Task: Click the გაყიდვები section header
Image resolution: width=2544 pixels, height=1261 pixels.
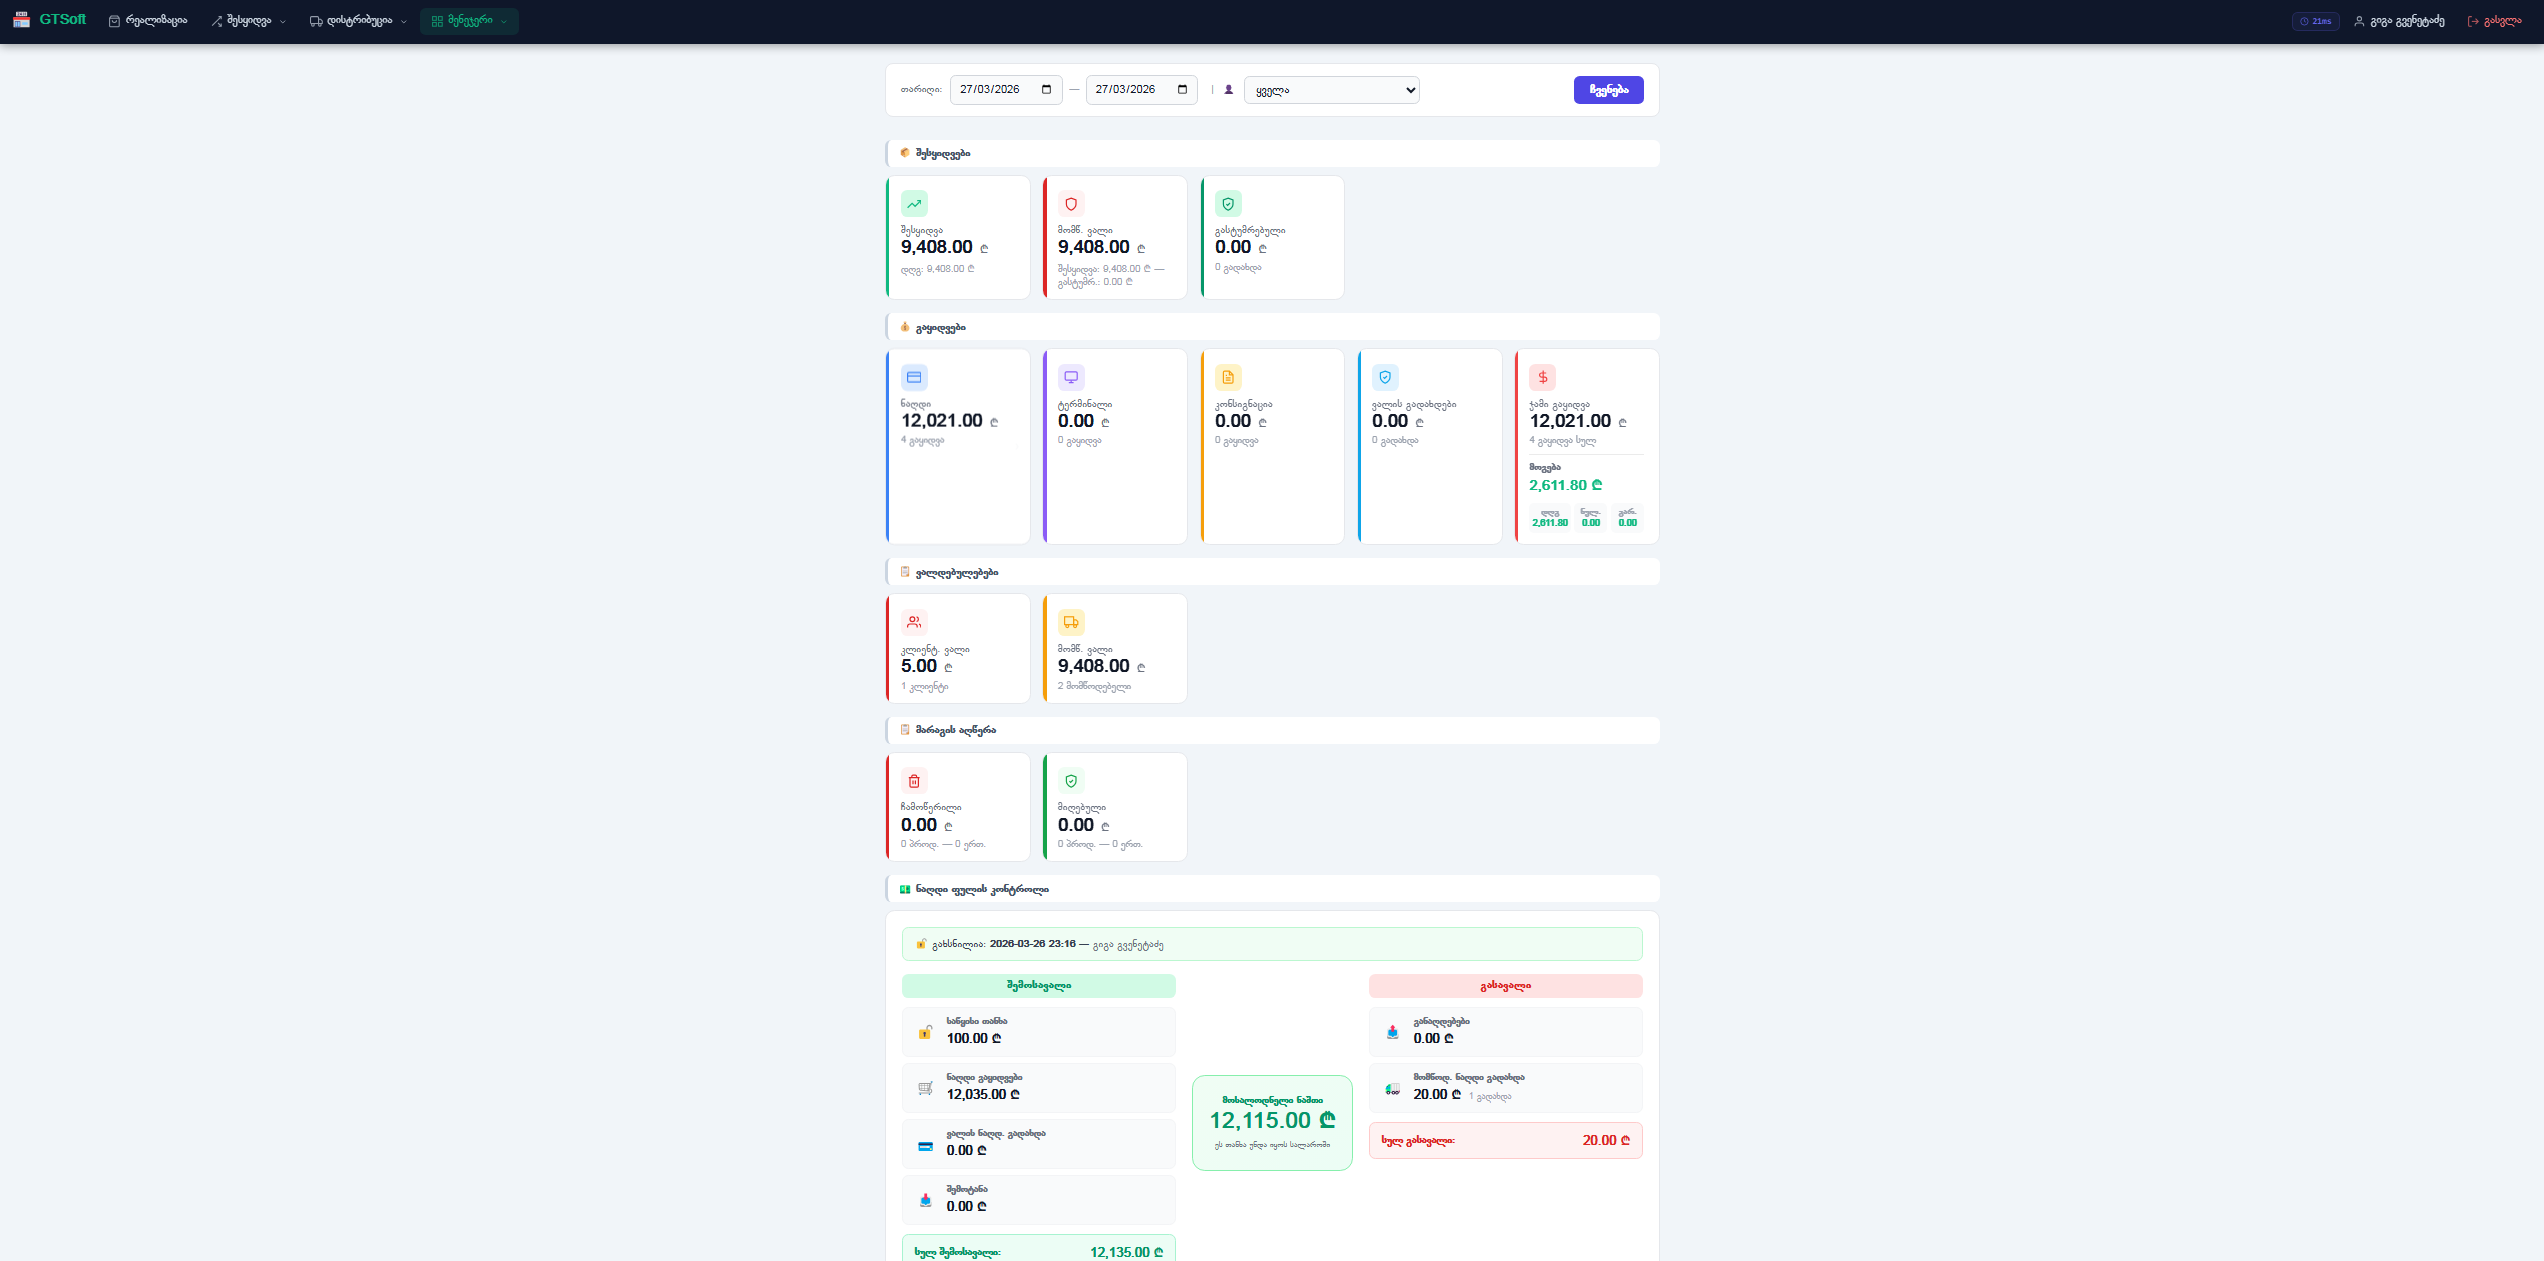Action: click(1272, 327)
